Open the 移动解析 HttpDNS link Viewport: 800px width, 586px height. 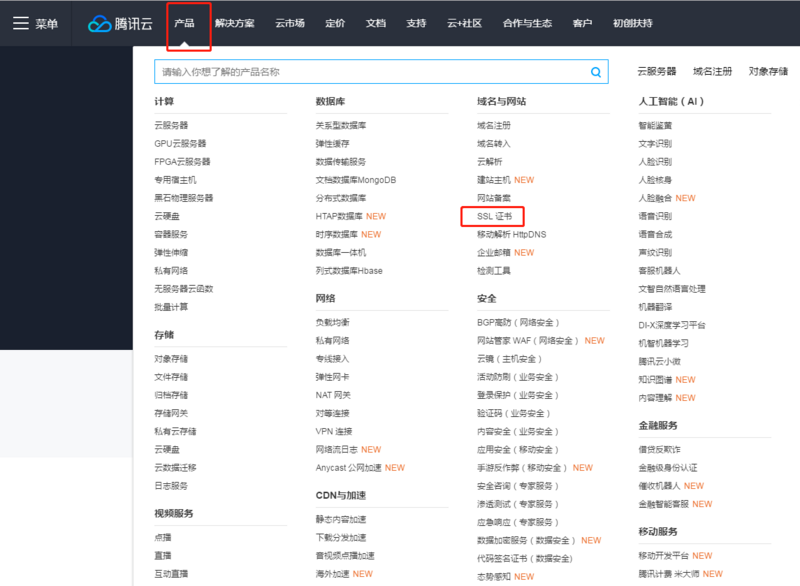point(511,234)
